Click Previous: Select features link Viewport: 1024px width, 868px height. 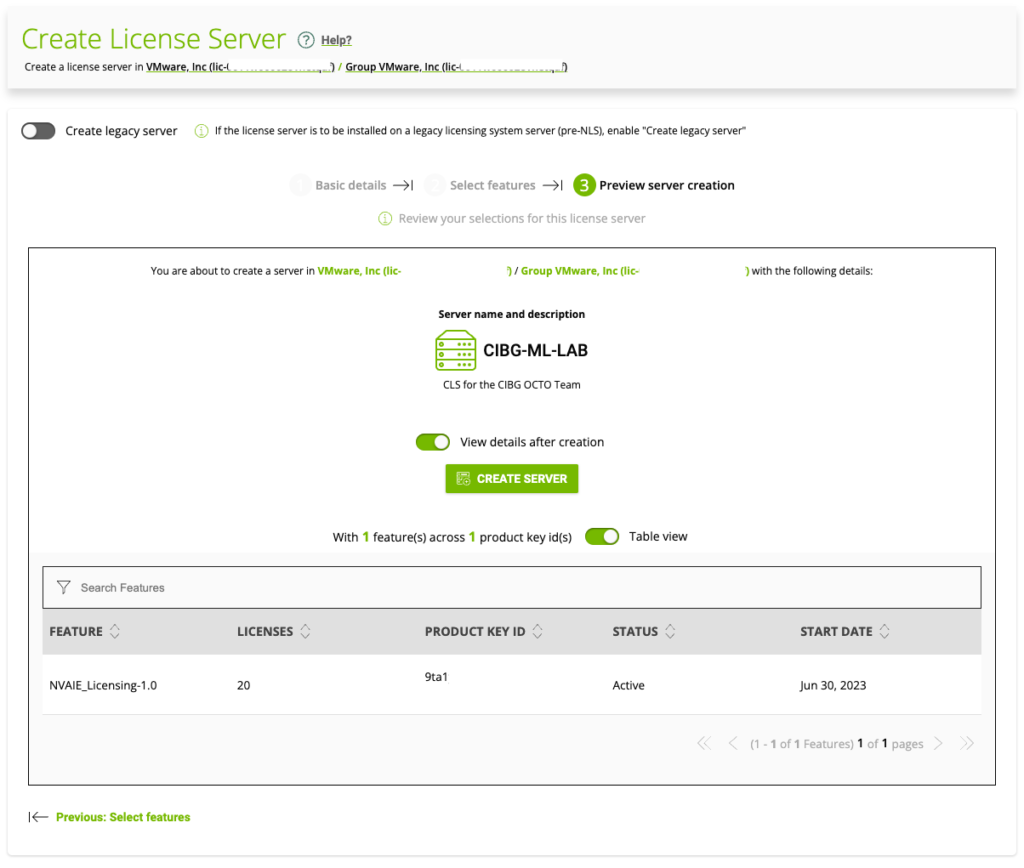[x=122, y=817]
